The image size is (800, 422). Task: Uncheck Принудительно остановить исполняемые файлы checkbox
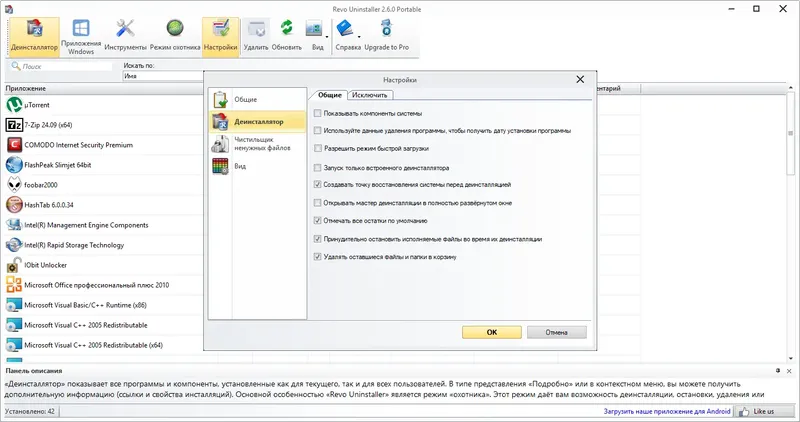pyautogui.click(x=317, y=239)
